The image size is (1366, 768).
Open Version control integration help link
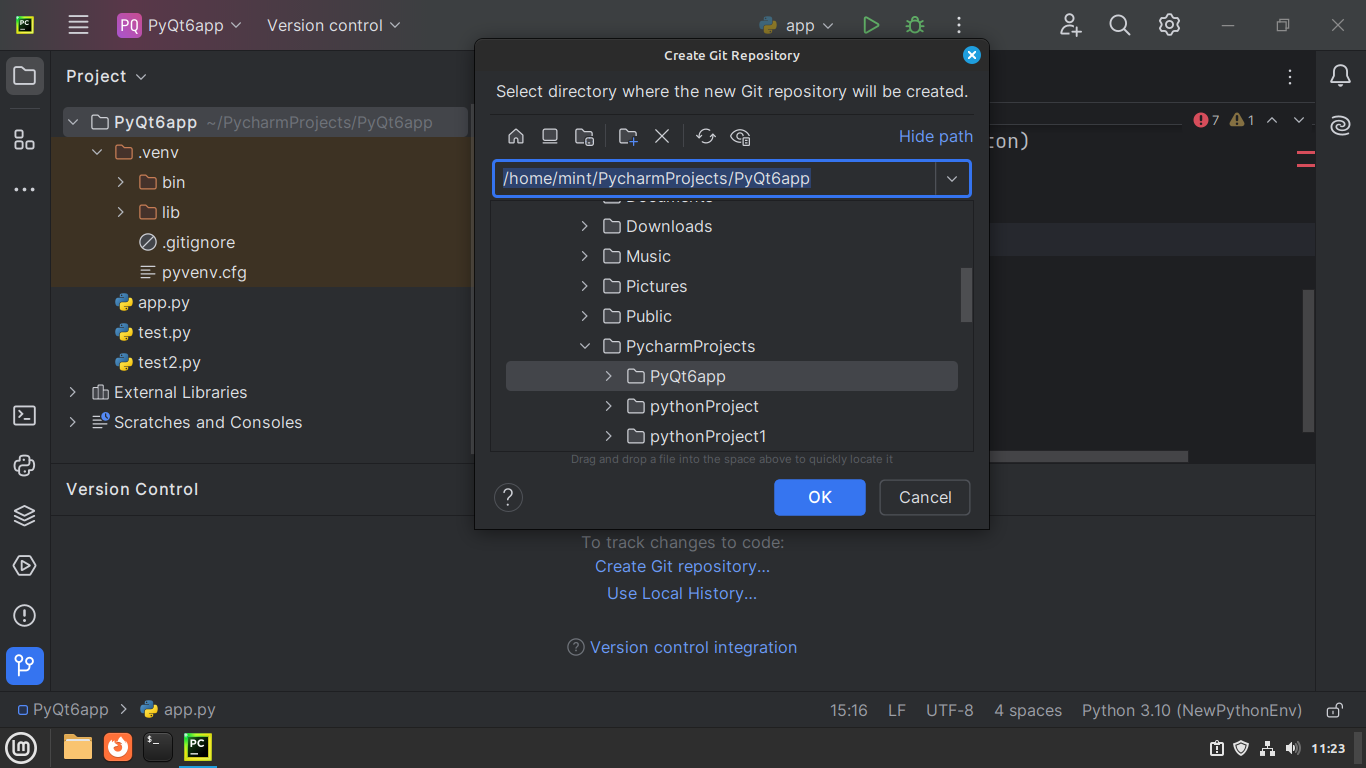694,647
